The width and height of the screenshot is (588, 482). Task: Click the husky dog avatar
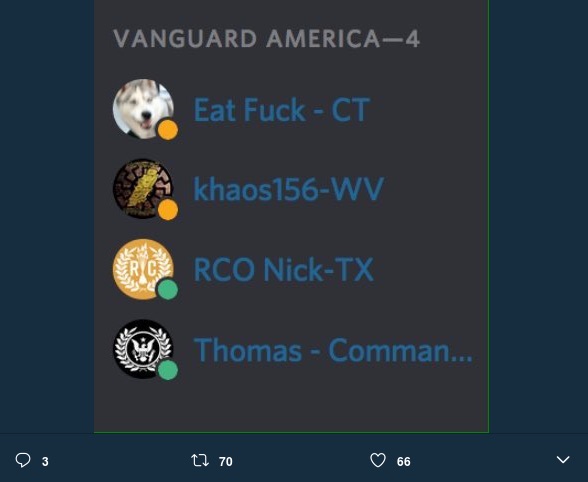click(x=143, y=109)
